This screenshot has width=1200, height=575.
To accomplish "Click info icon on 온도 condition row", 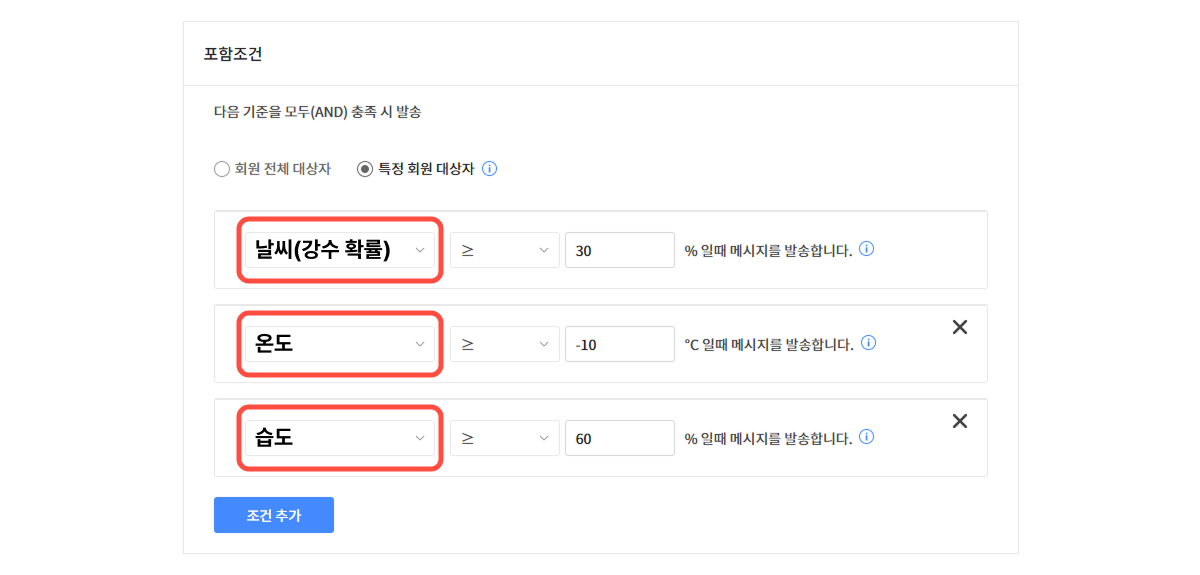I will pyautogui.click(x=869, y=343).
